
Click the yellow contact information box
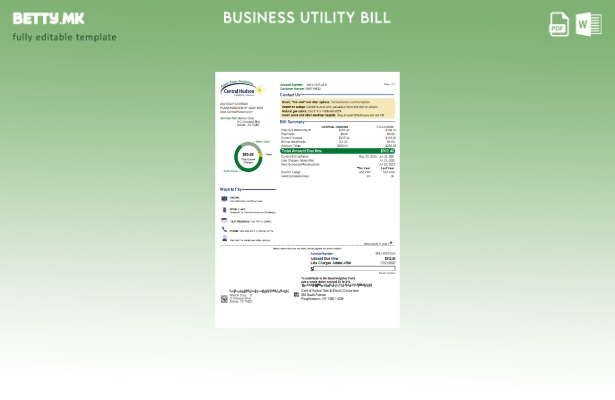point(338,107)
